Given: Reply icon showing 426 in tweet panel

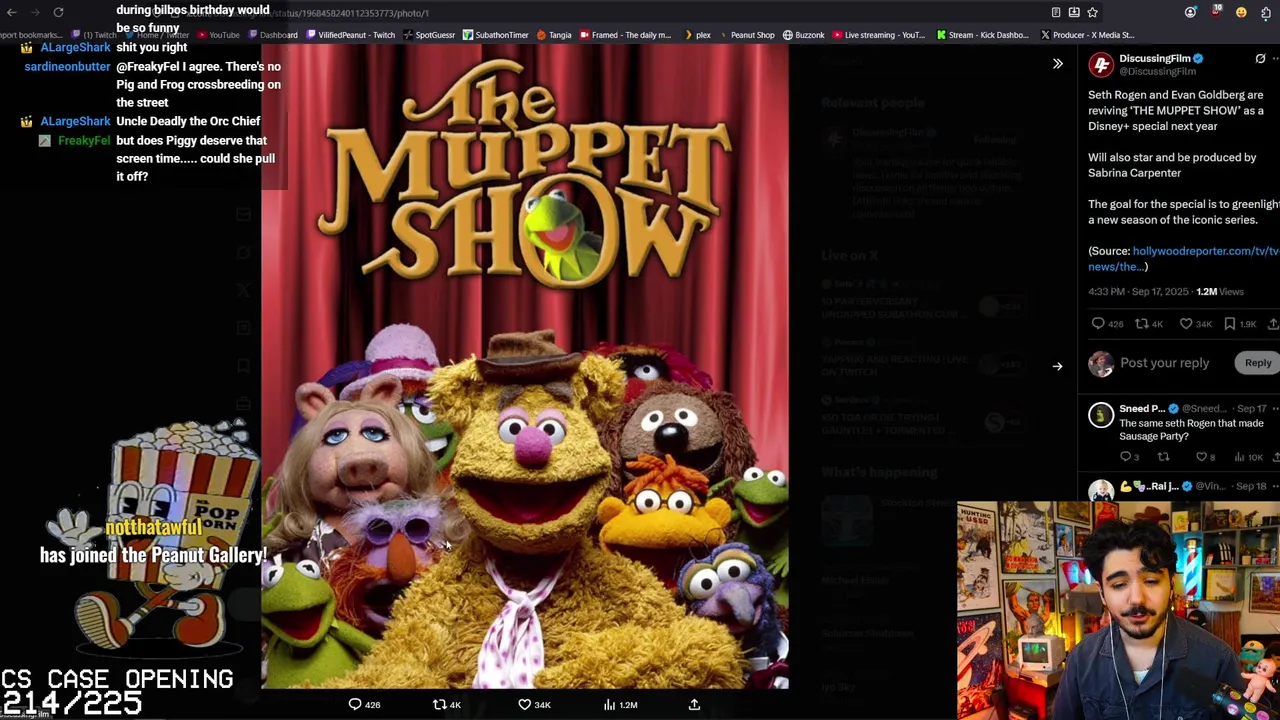Looking at the screenshot, I should point(1098,324).
